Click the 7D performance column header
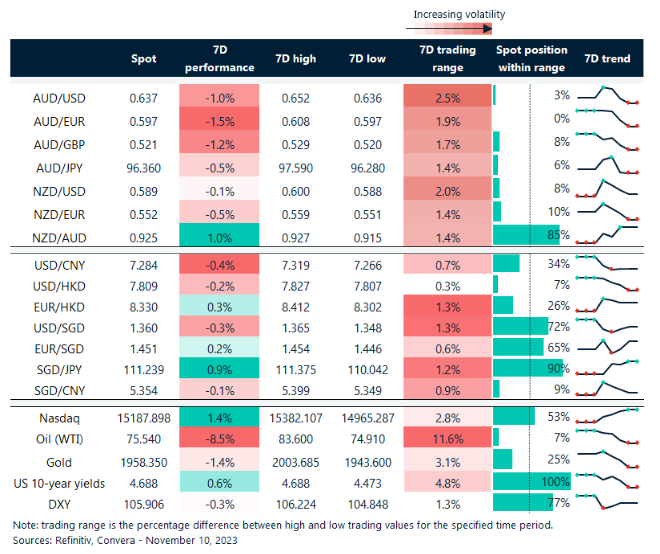 click(x=218, y=59)
